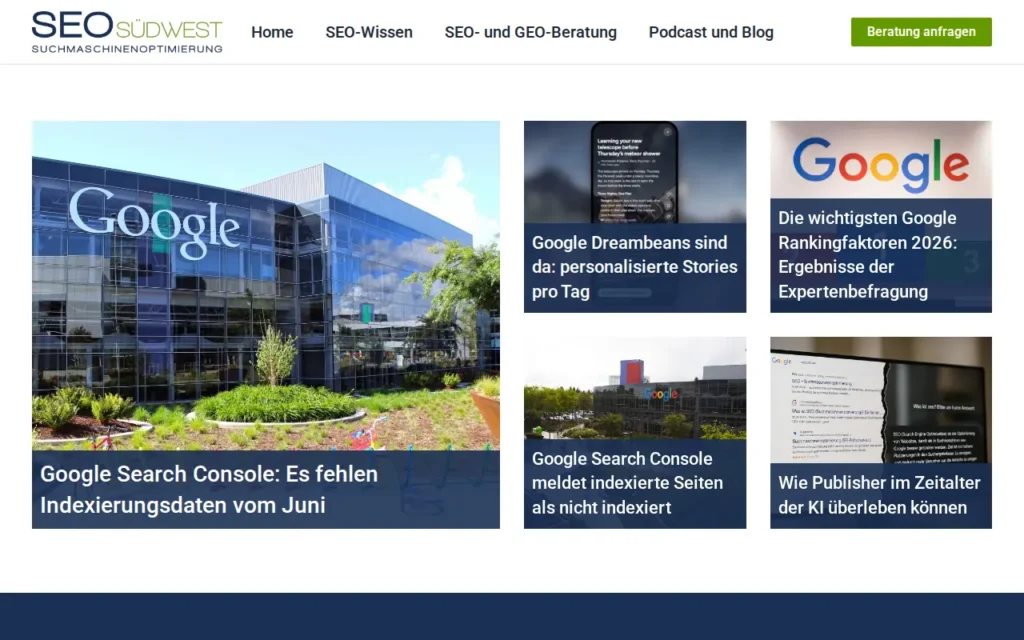
Task: Read 'Google Dreambeans sind da' article
Action: [x=635, y=267]
